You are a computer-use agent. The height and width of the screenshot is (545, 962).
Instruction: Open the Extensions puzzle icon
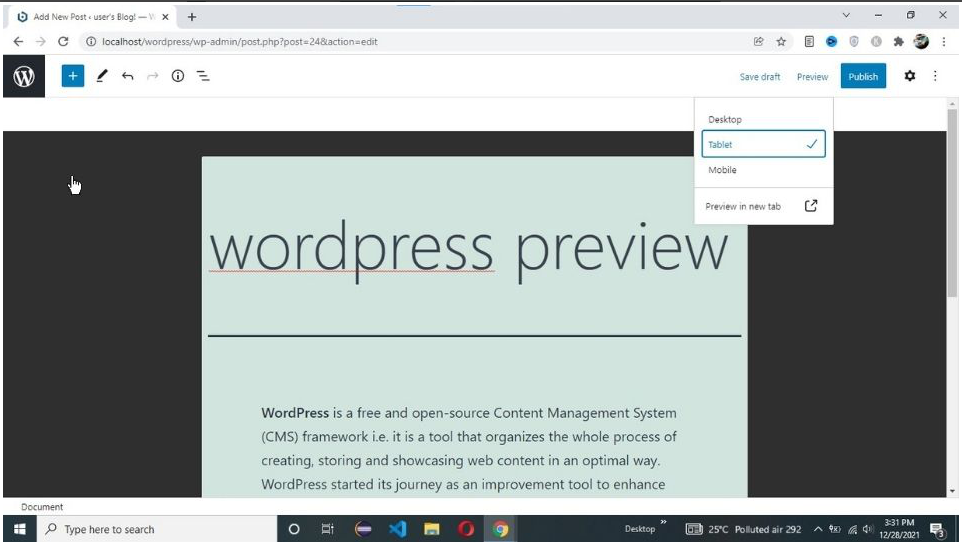pyautogui.click(x=898, y=42)
